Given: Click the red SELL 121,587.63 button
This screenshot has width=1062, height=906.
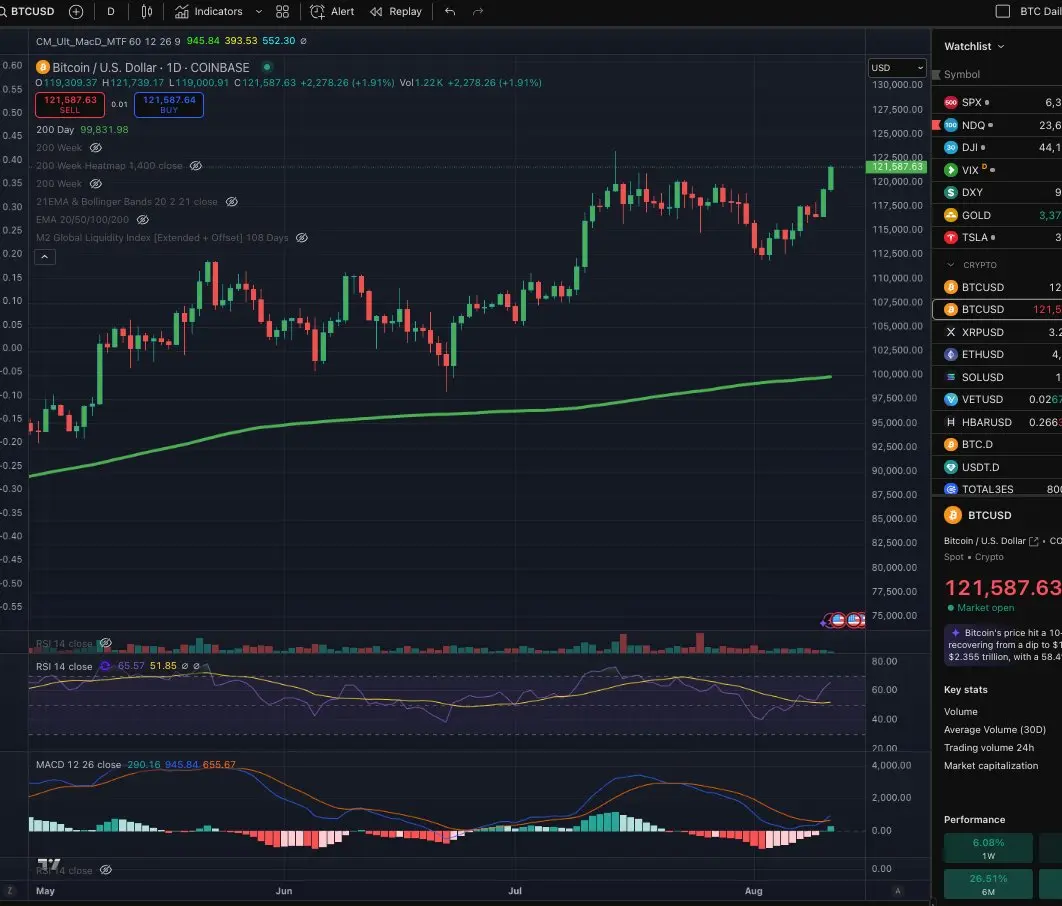Looking at the screenshot, I should point(70,104).
